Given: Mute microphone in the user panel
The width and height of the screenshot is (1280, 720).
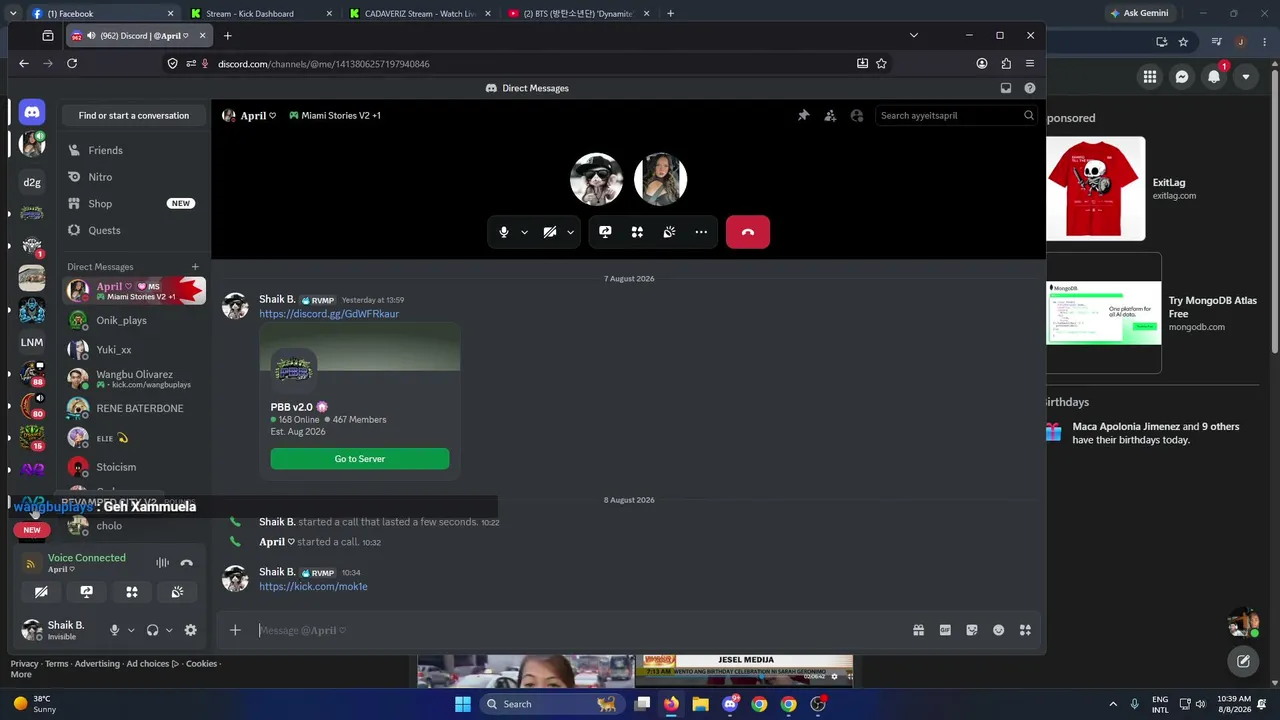Looking at the screenshot, I should [x=114, y=630].
